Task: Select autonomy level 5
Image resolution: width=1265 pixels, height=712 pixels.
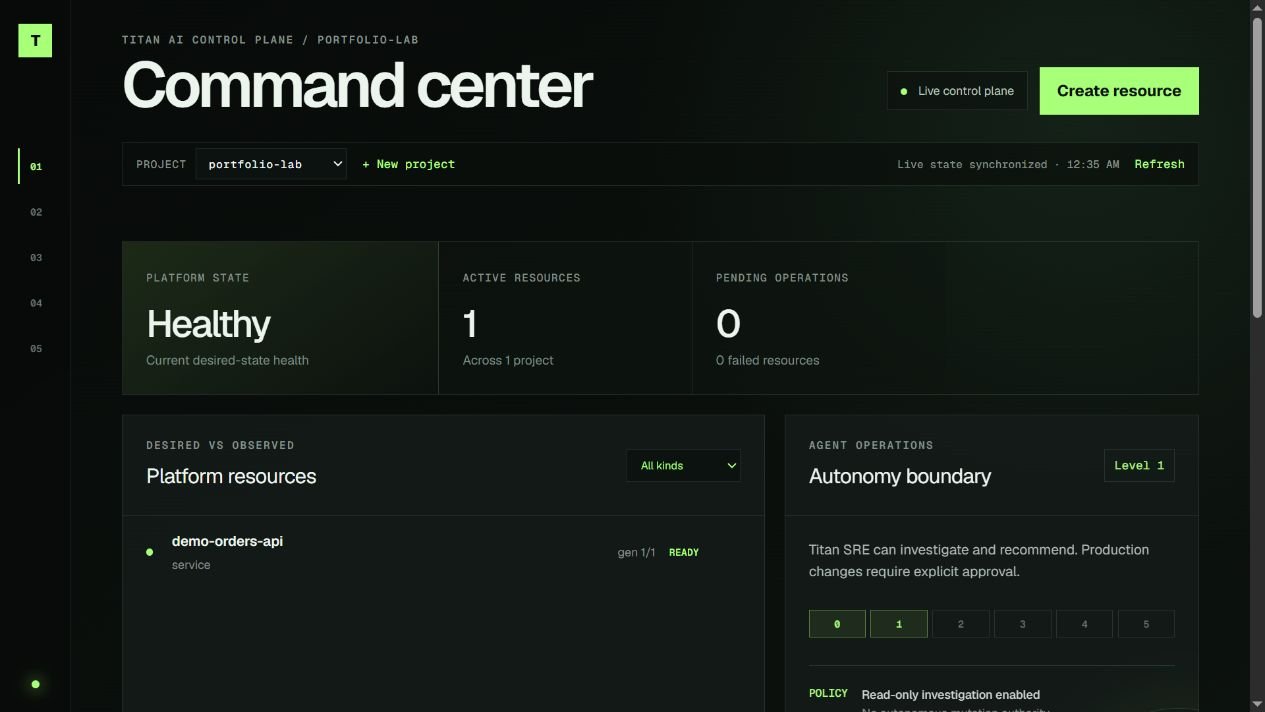Action: (1146, 624)
